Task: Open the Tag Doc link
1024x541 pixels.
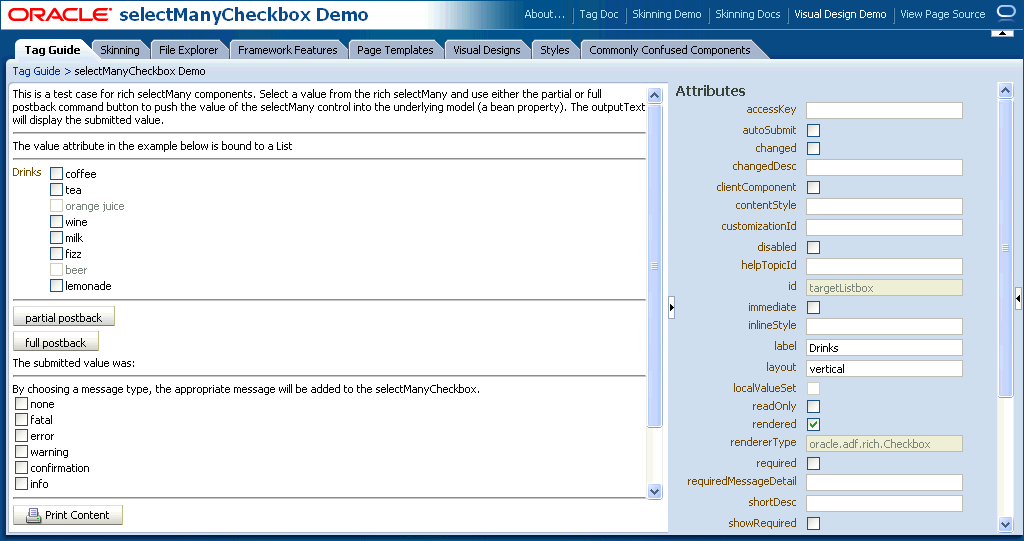Action: tap(599, 14)
